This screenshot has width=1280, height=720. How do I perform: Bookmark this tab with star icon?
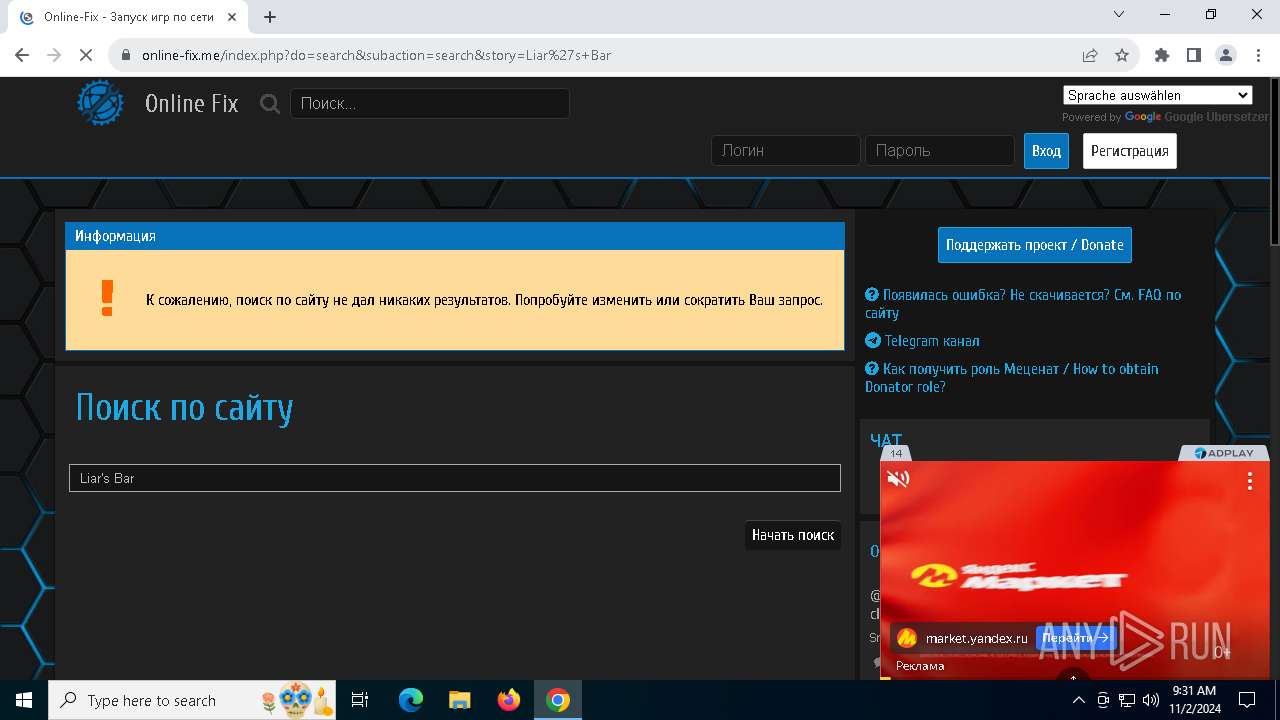coord(1122,55)
